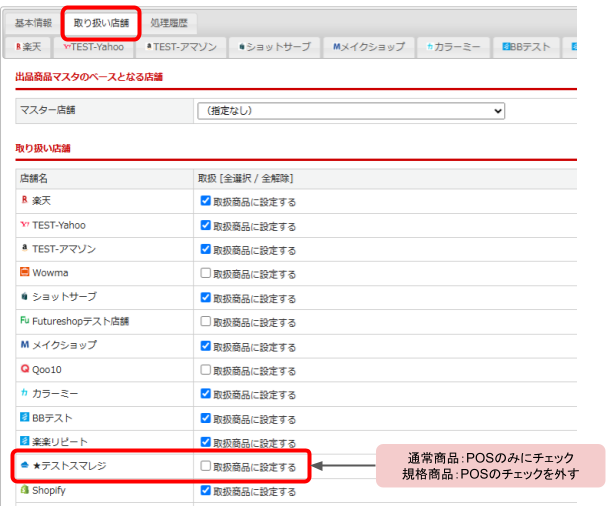This screenshot has width=613, height=510.
Task: Click the Futureshopテスト店舗 store name
Action: click(x=81, y=322)
